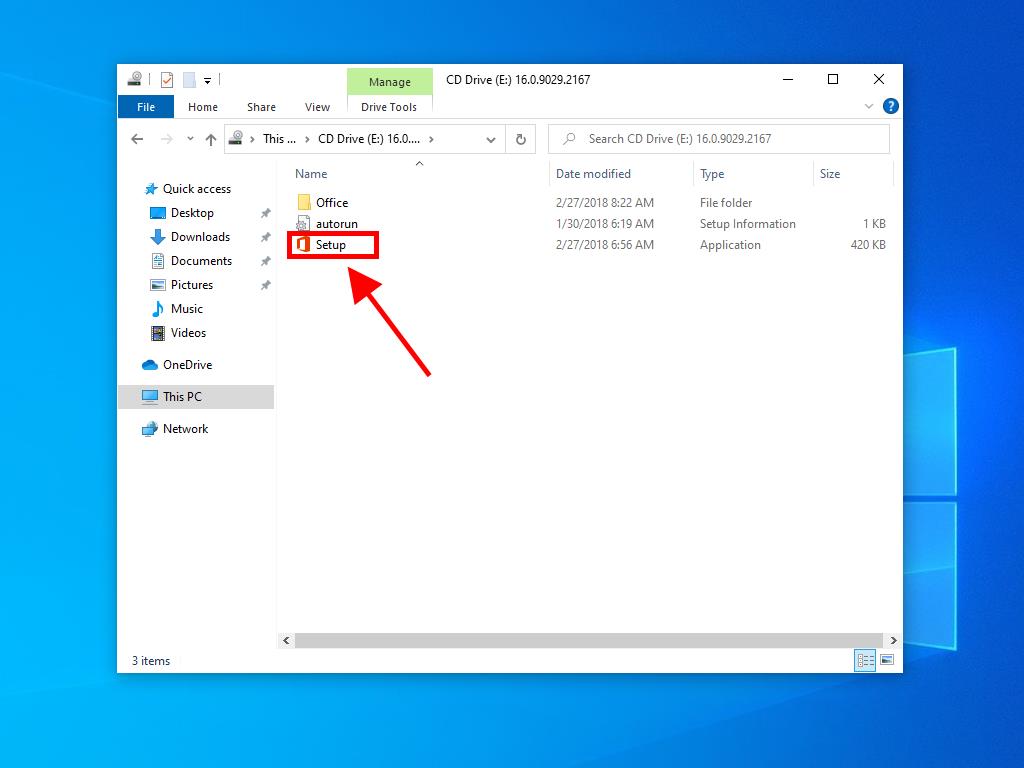Switch to details view in status bar

click(x=865, y=660)
